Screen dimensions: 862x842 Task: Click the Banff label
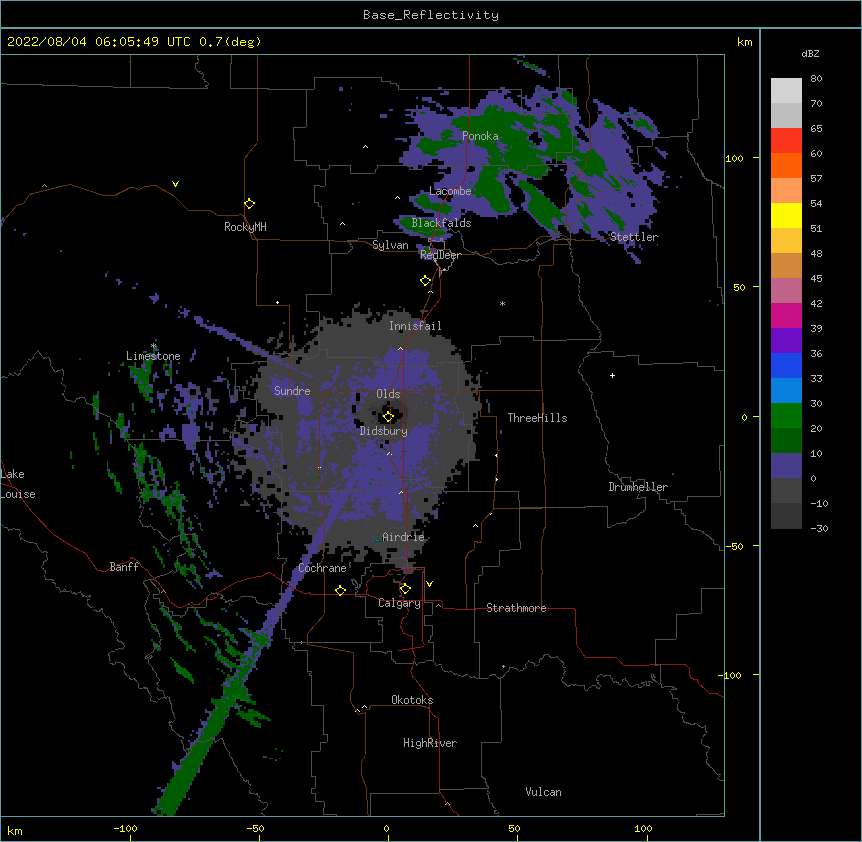coord(124,567)
